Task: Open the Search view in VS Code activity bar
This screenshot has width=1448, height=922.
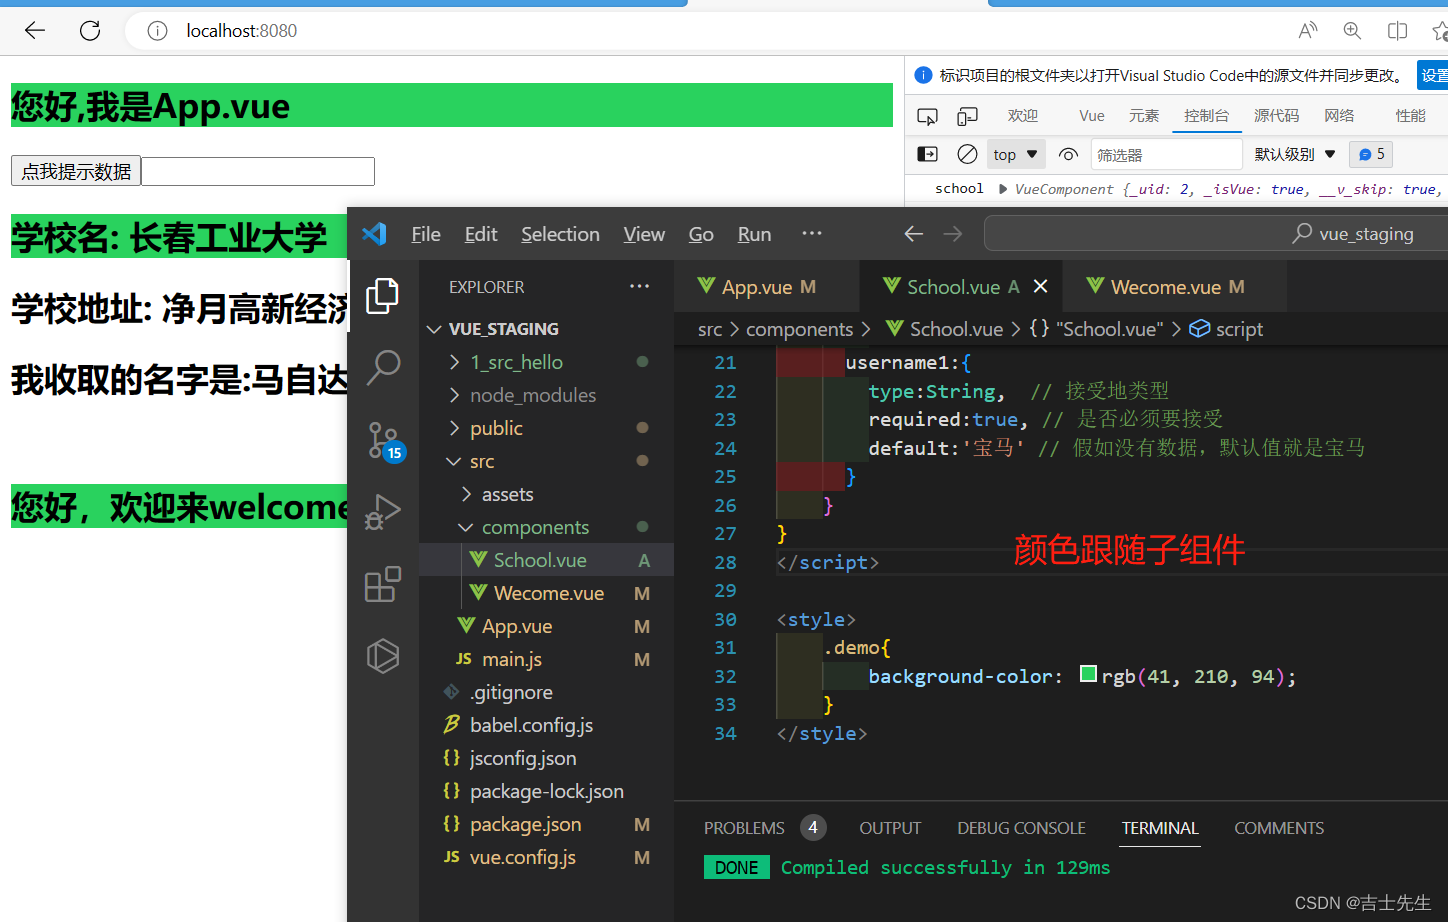Action: pos(383,367)
